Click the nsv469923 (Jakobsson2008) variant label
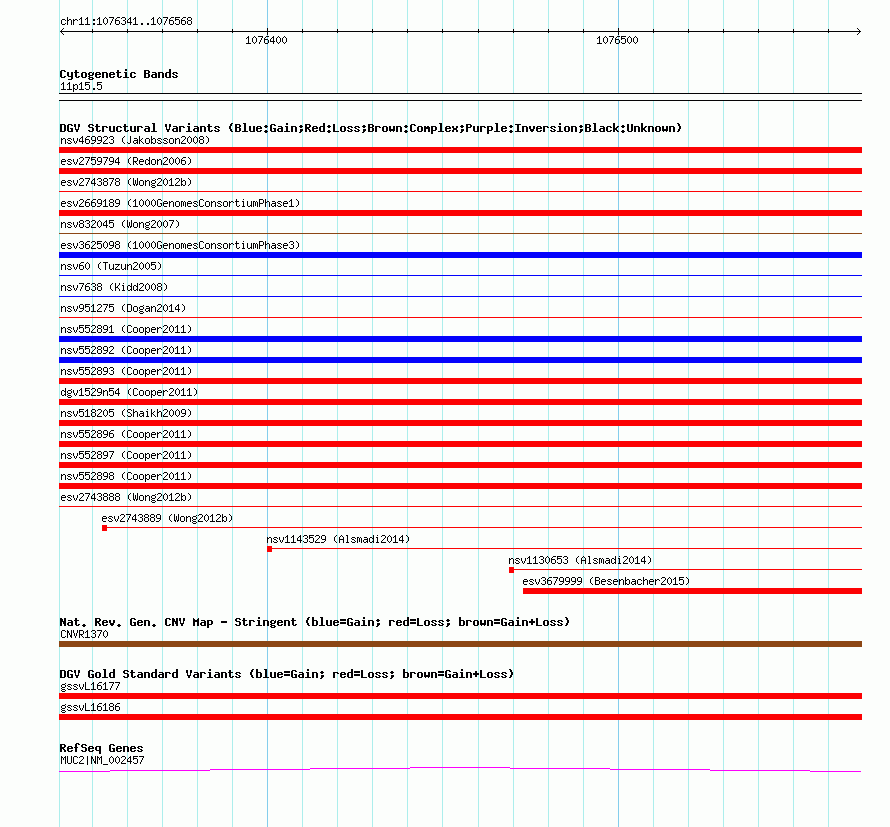This screenshot has width=890, height=827. click(x=135, y=140)
